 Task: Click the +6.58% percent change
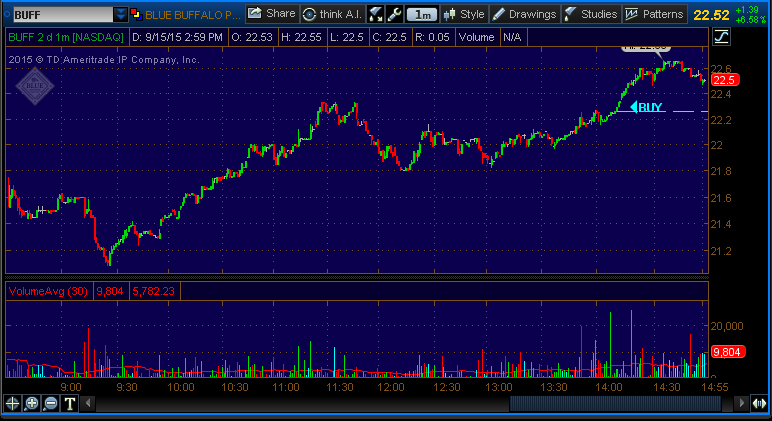pos(750,20)
